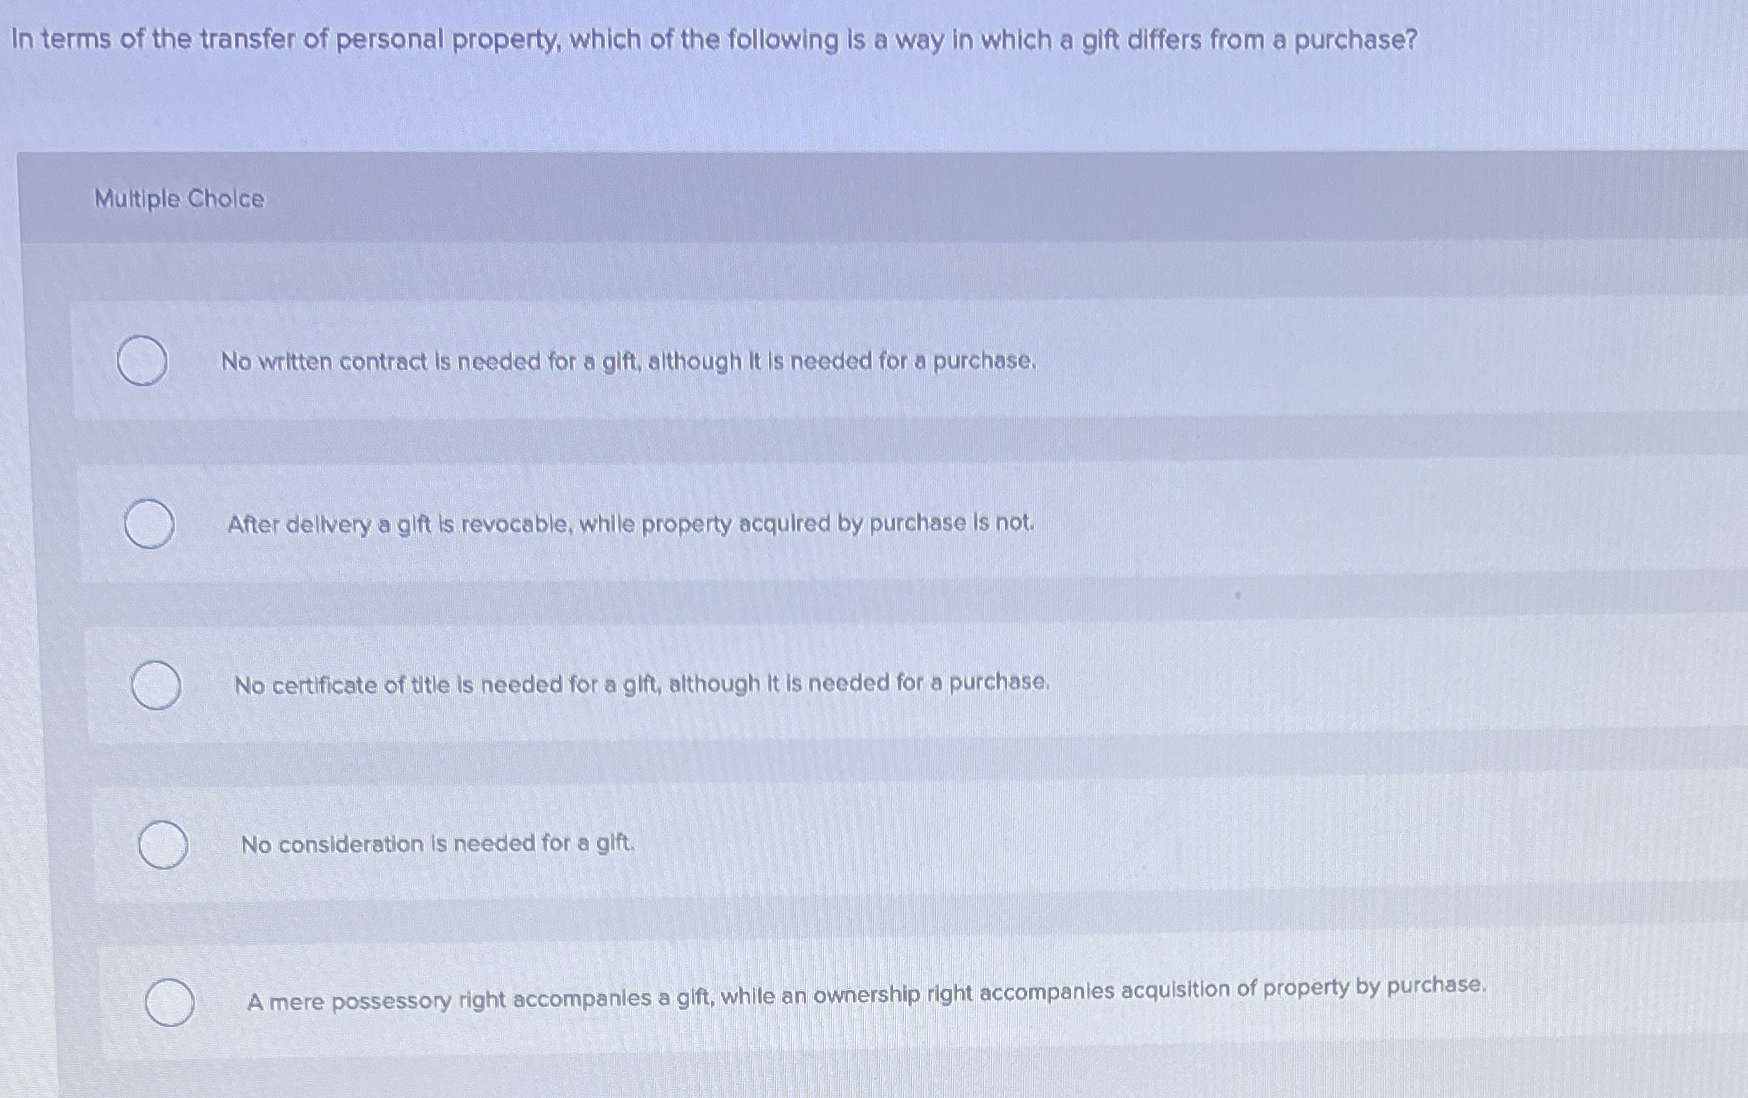Select the 'No consideration is needed for a gift' option

pos(163,844)
